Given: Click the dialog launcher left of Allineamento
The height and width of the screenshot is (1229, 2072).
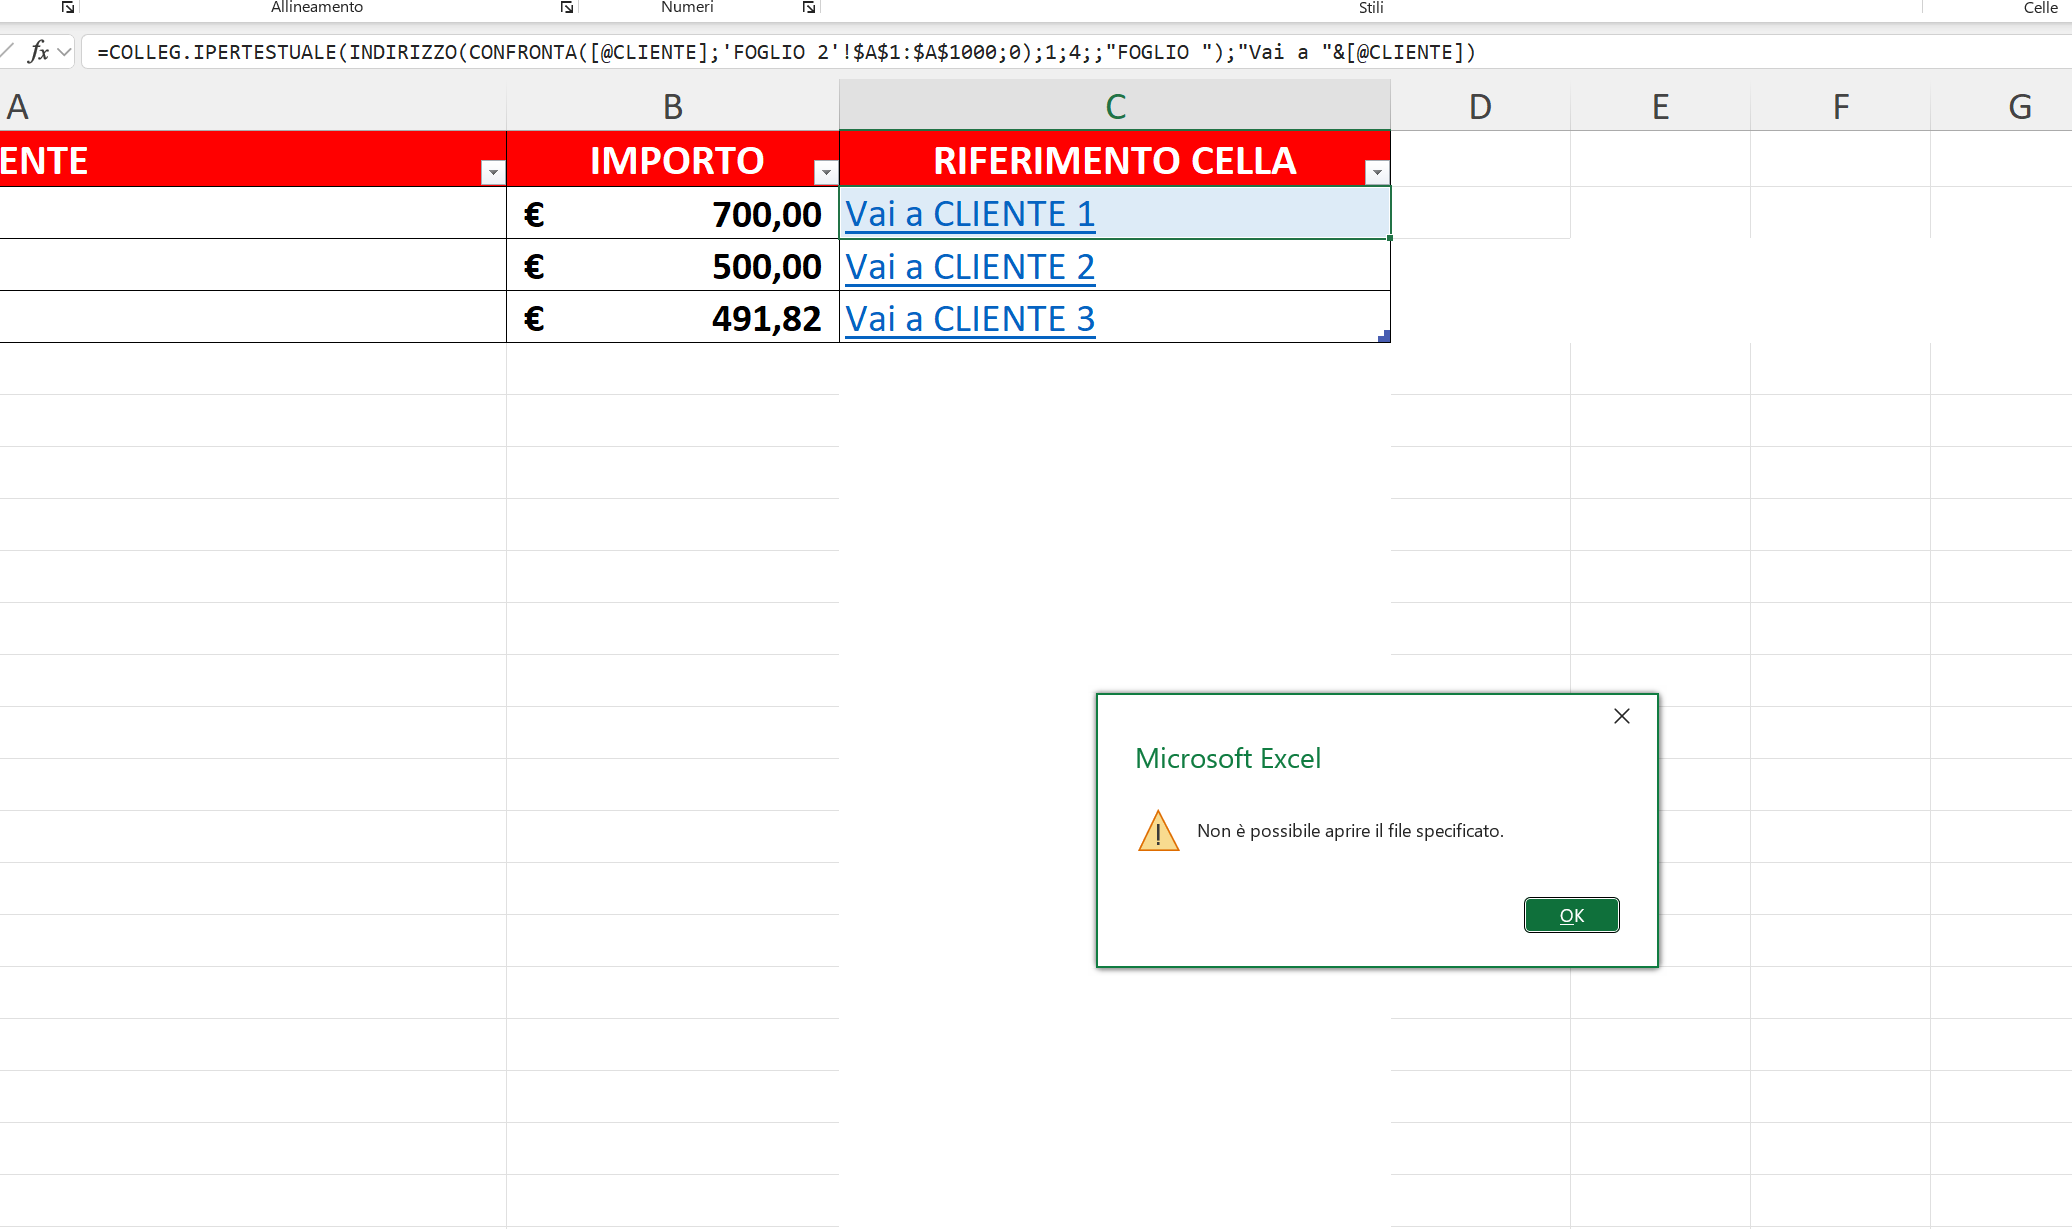Looking at the screenshot, I should 68,7.
